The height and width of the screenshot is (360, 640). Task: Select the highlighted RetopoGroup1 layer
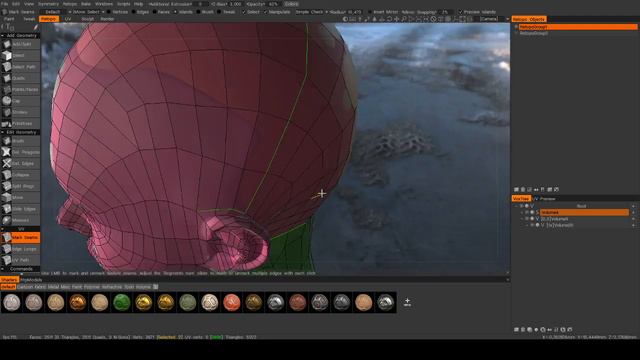pyautogui.click(x=578, y=27)
